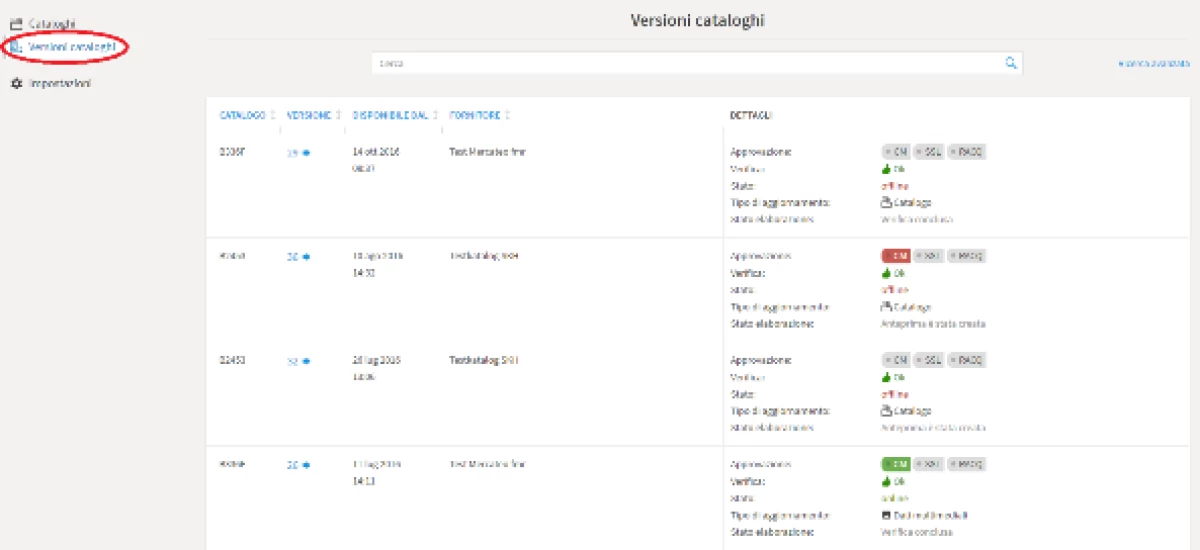Sort by the Disponibile dal column
Image resolution: width=1200 pixels, height=550 pixels.
pos(390,116)
